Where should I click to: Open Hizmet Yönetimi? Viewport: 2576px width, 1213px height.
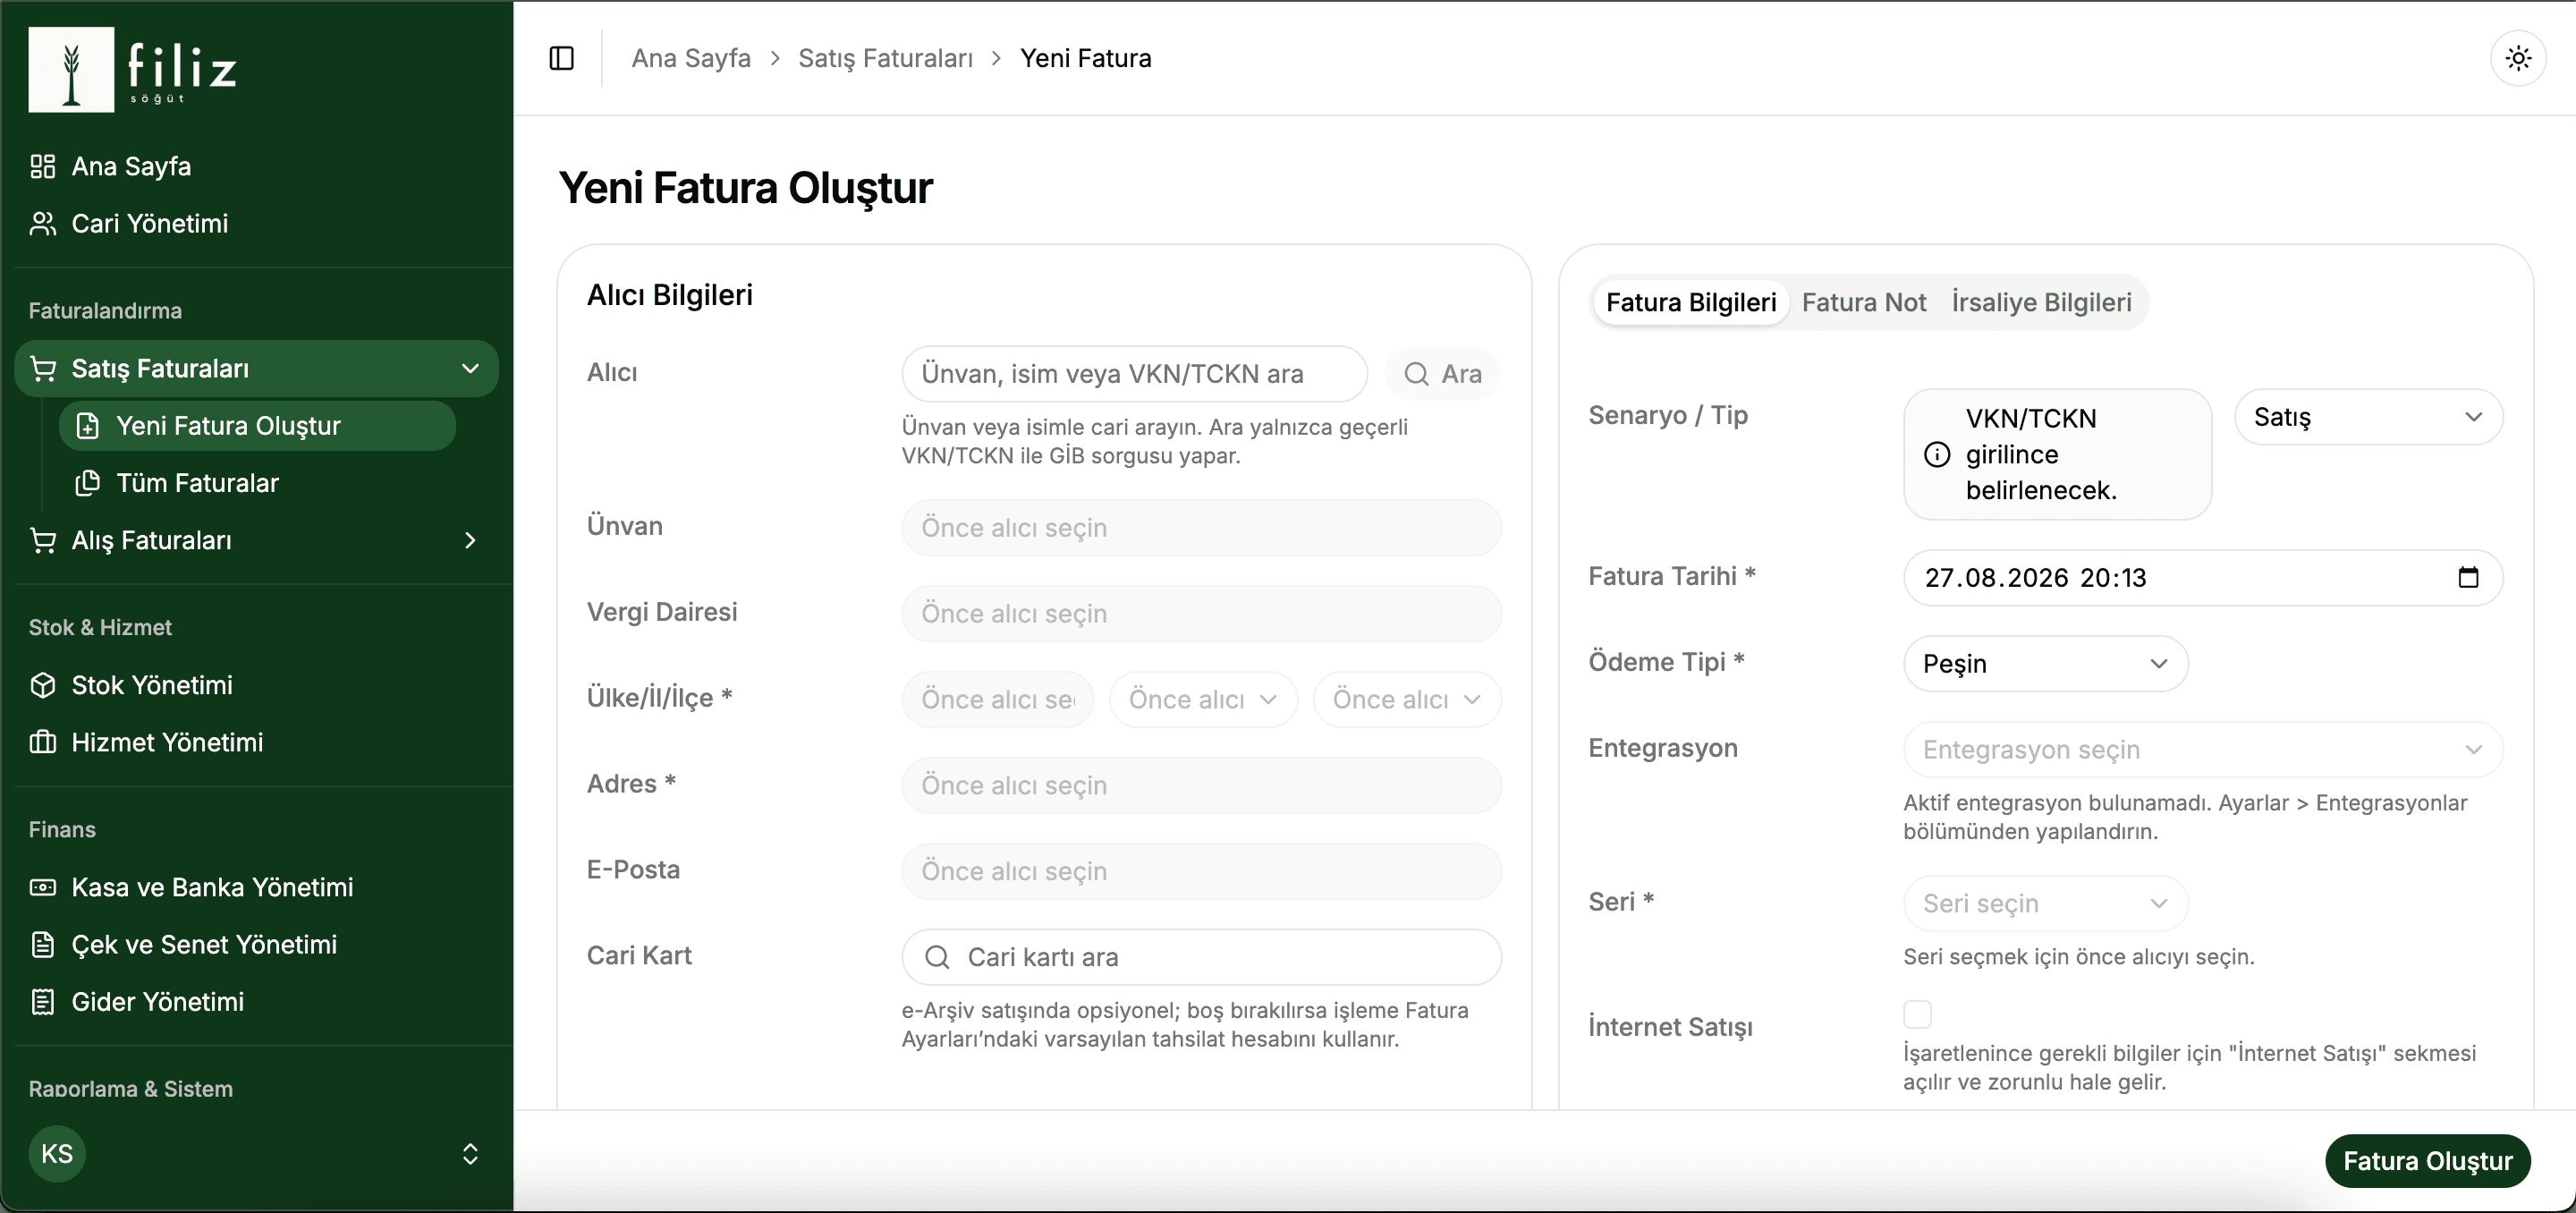coord(257,742)
